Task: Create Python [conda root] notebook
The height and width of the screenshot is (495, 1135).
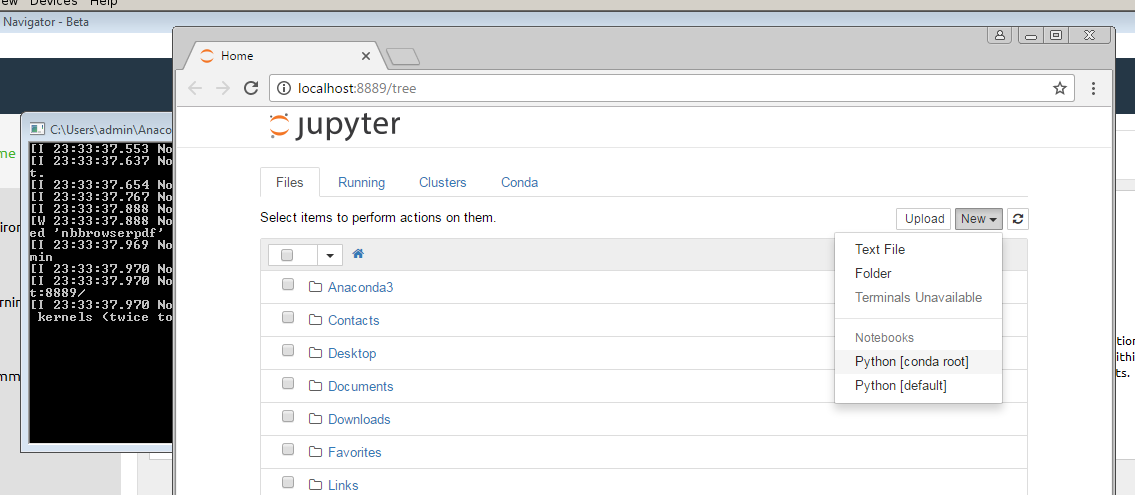Action: (911, 361)
